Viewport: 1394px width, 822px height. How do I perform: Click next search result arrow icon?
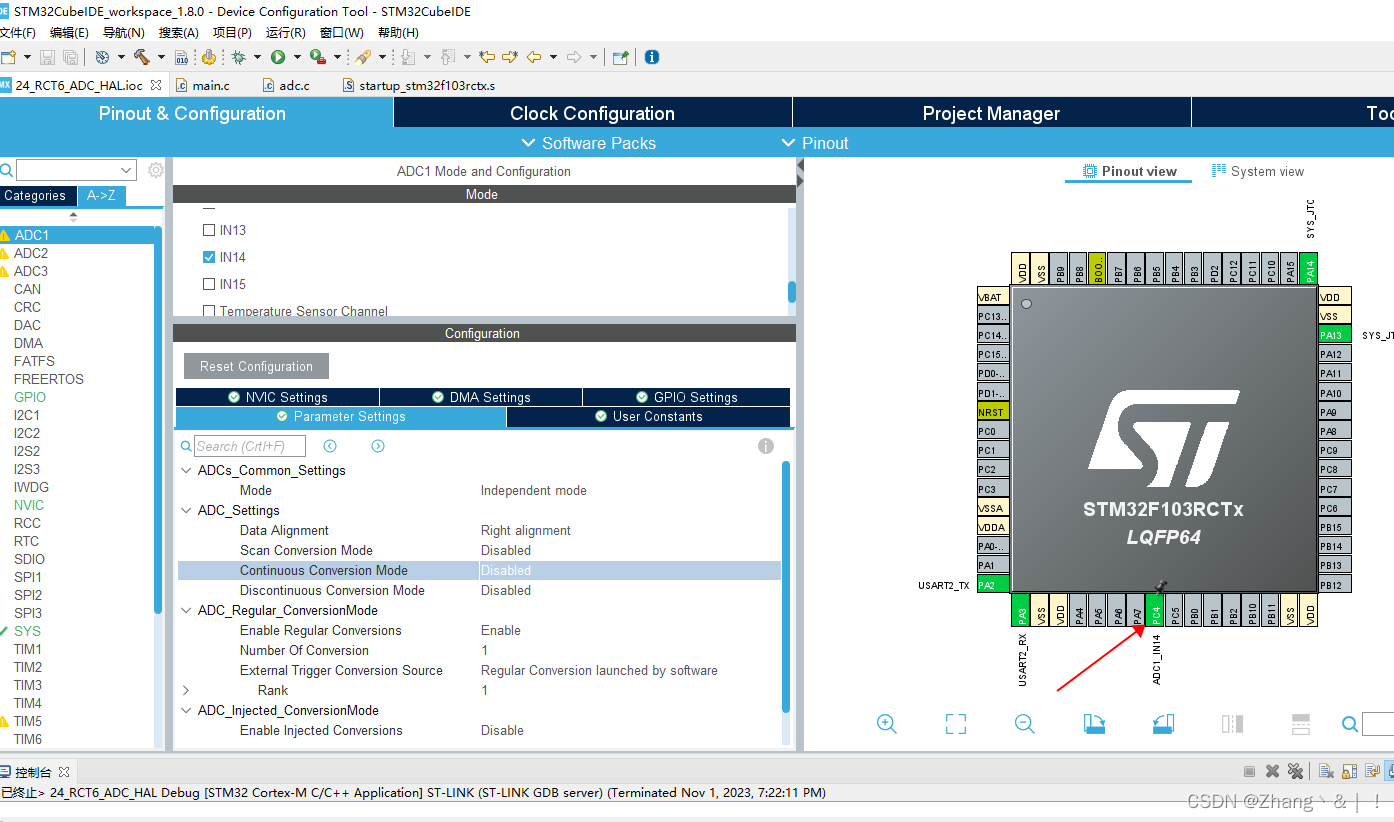point(378,446)
